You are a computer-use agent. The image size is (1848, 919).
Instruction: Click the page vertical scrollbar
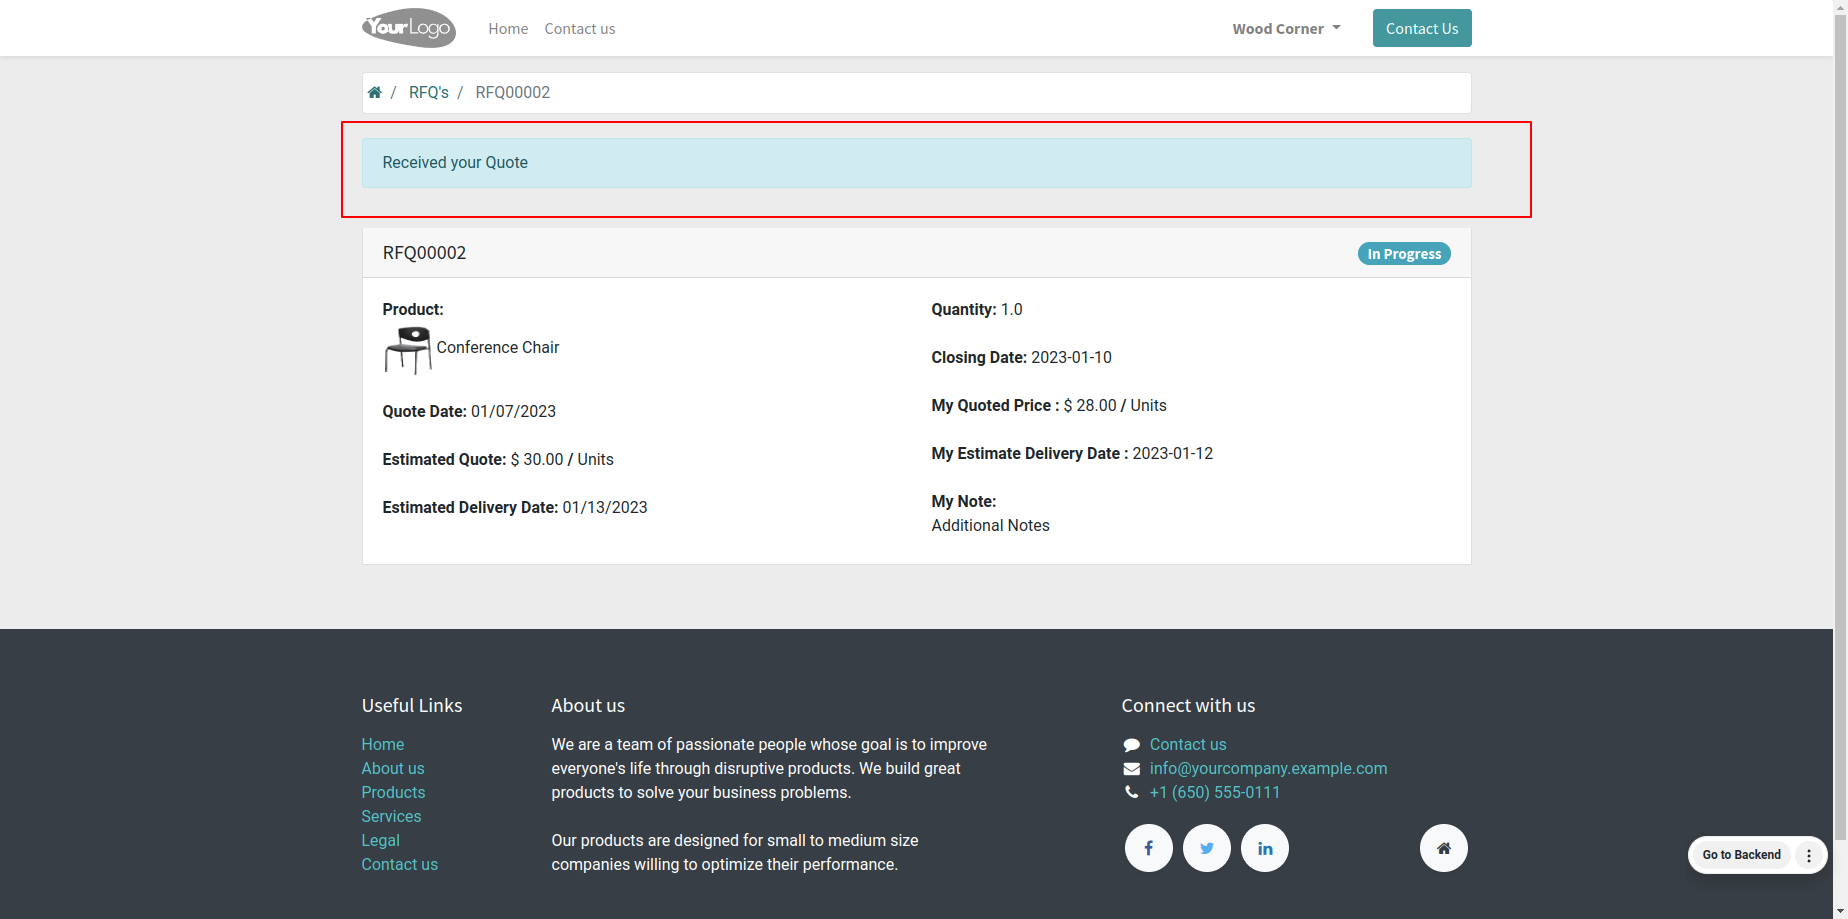coord(1840,459)
